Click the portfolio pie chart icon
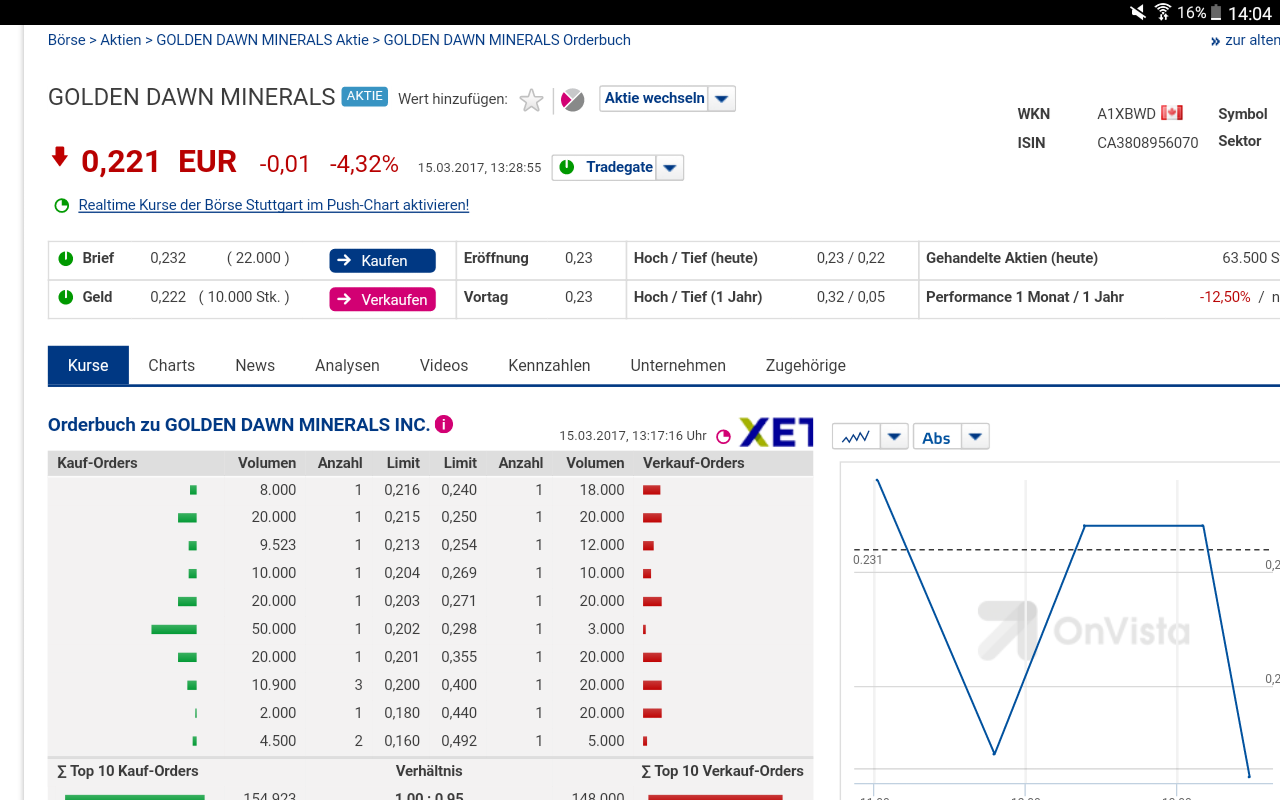This screenshot has width=1280, height=800. click(x=572, y=100)
